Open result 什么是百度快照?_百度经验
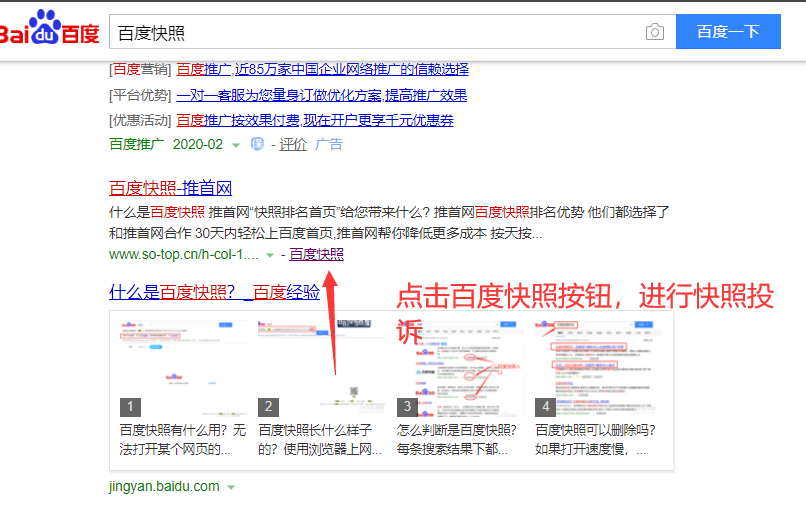Viewport: 806px width, 506px height. (214, 293)
